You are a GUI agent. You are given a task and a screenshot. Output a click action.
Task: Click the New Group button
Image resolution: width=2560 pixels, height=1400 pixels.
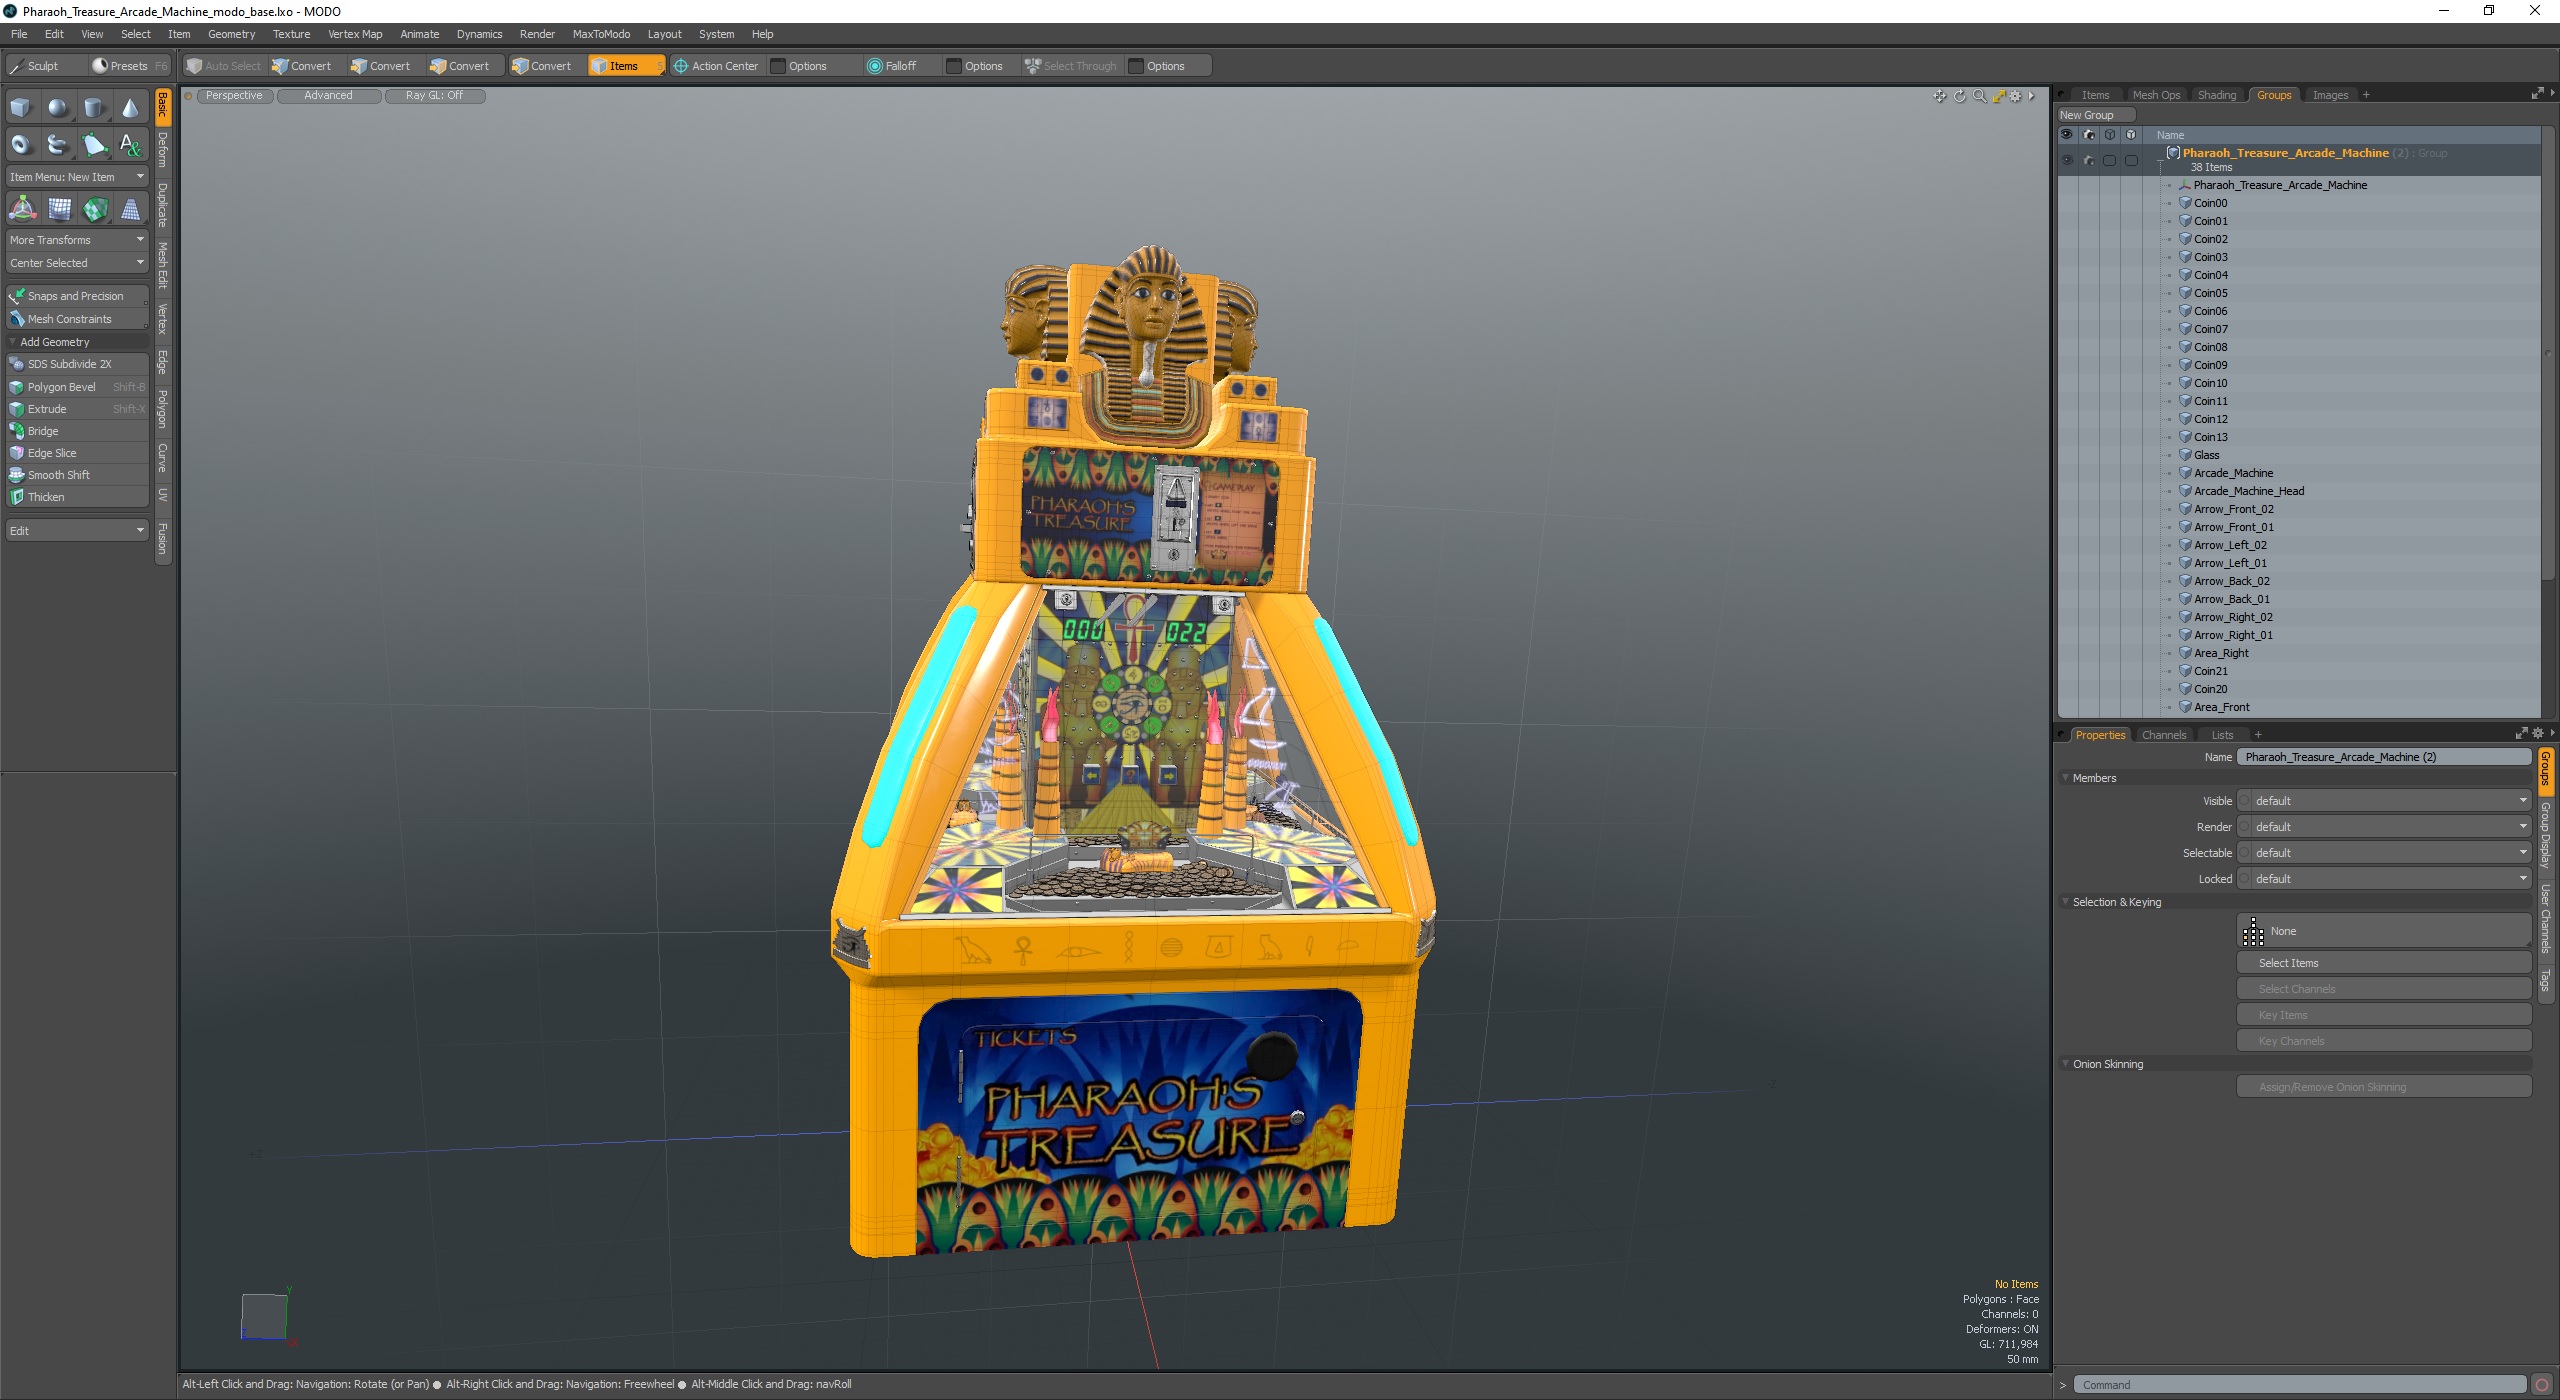click(x=2096, y=115)
